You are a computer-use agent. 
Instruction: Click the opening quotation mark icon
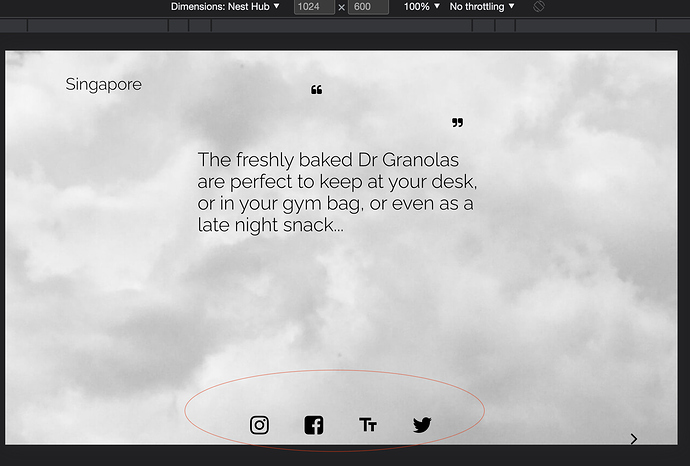point(317,91)
